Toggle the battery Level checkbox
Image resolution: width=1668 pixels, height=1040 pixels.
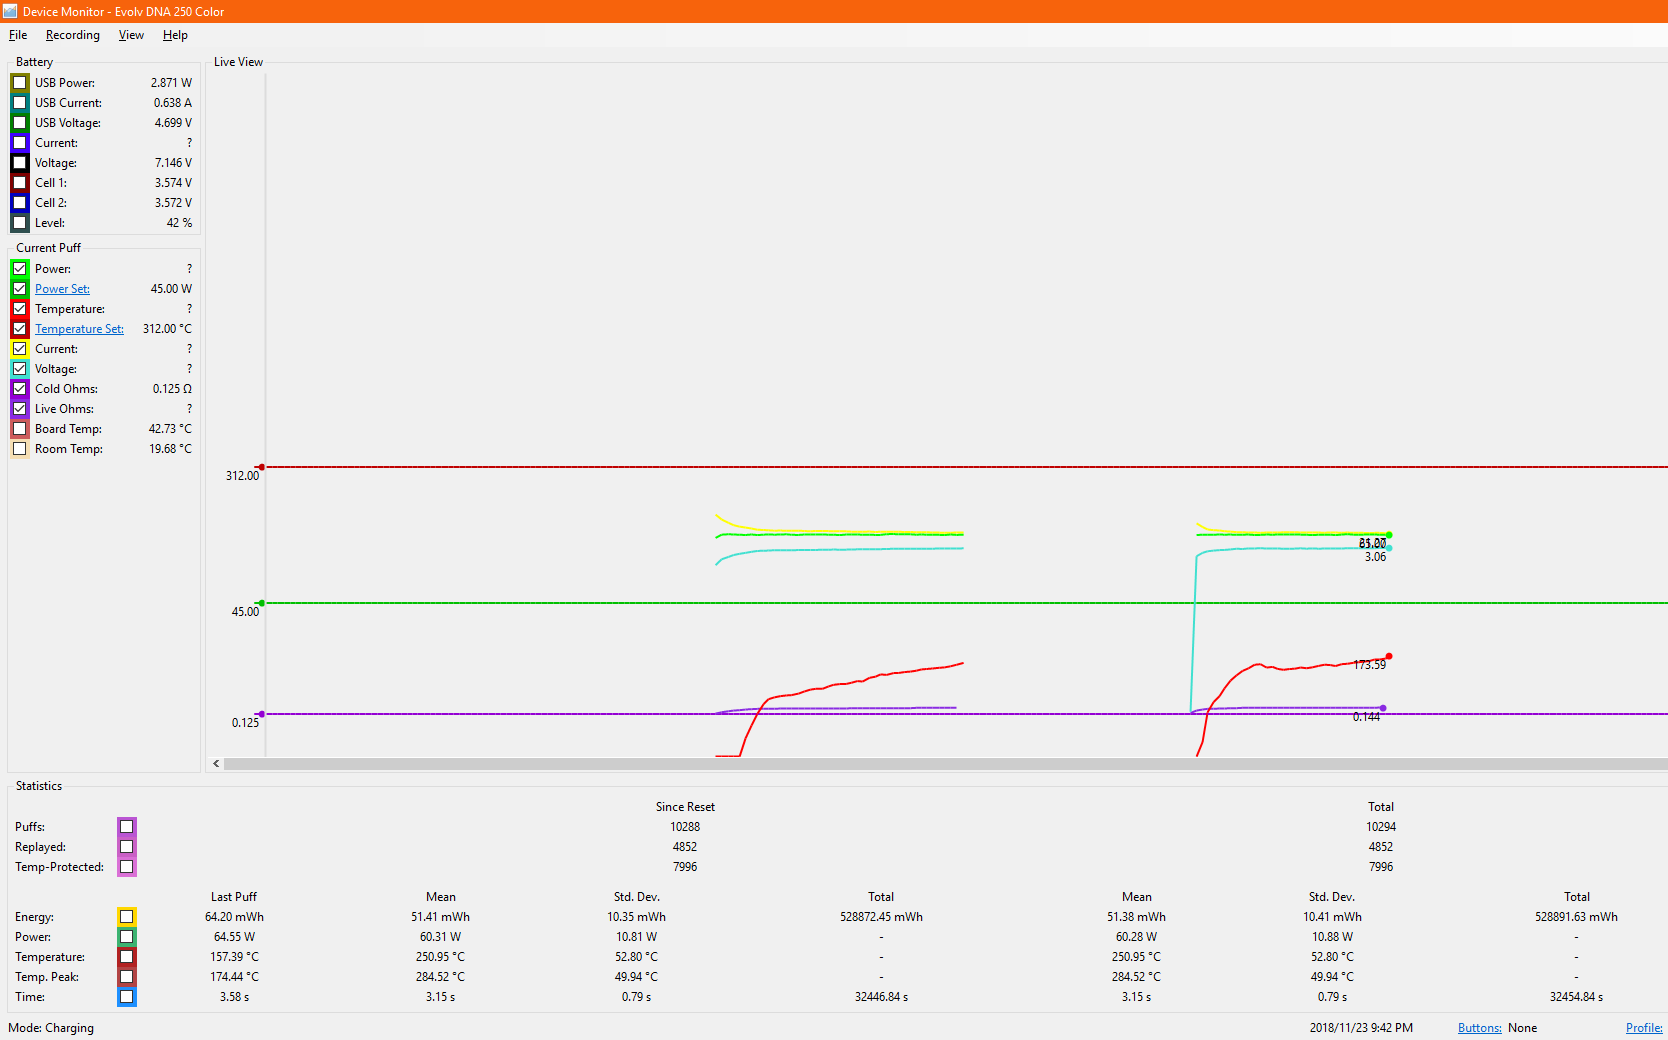[x=20, y=223]
